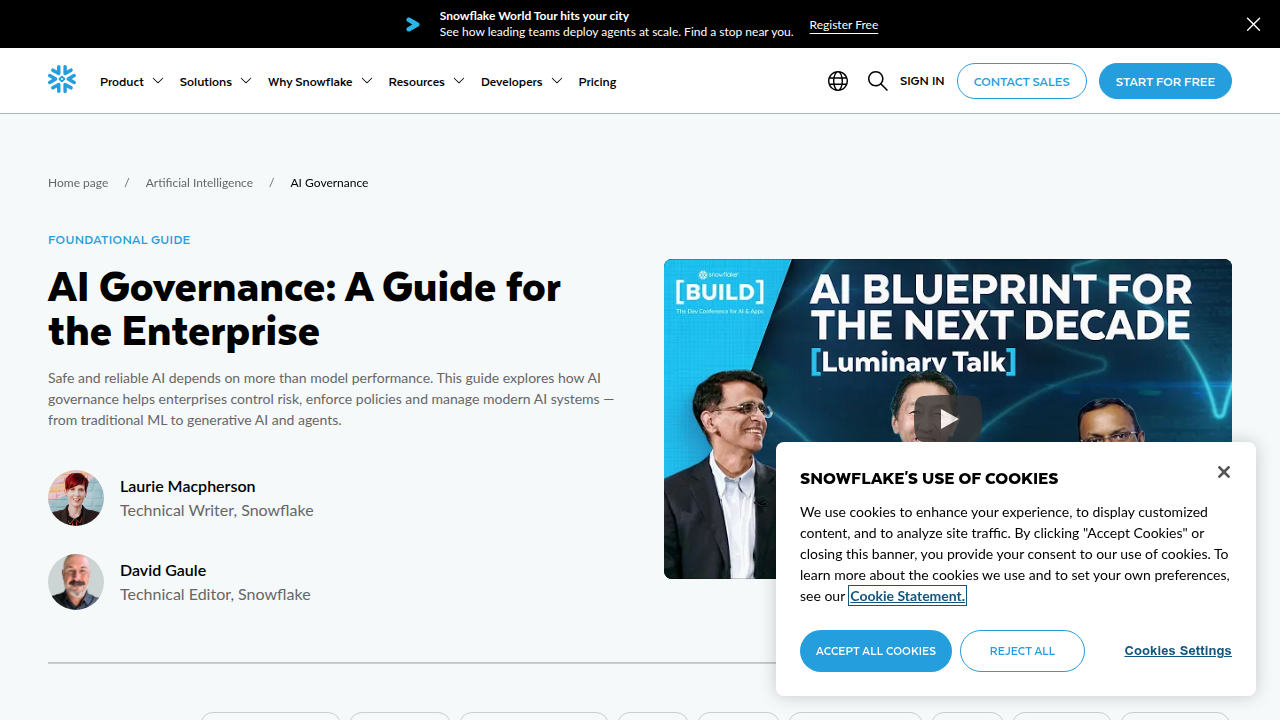Expand the Why Snowflake menu
1280x720 pixels.
[x=320, y=81]
